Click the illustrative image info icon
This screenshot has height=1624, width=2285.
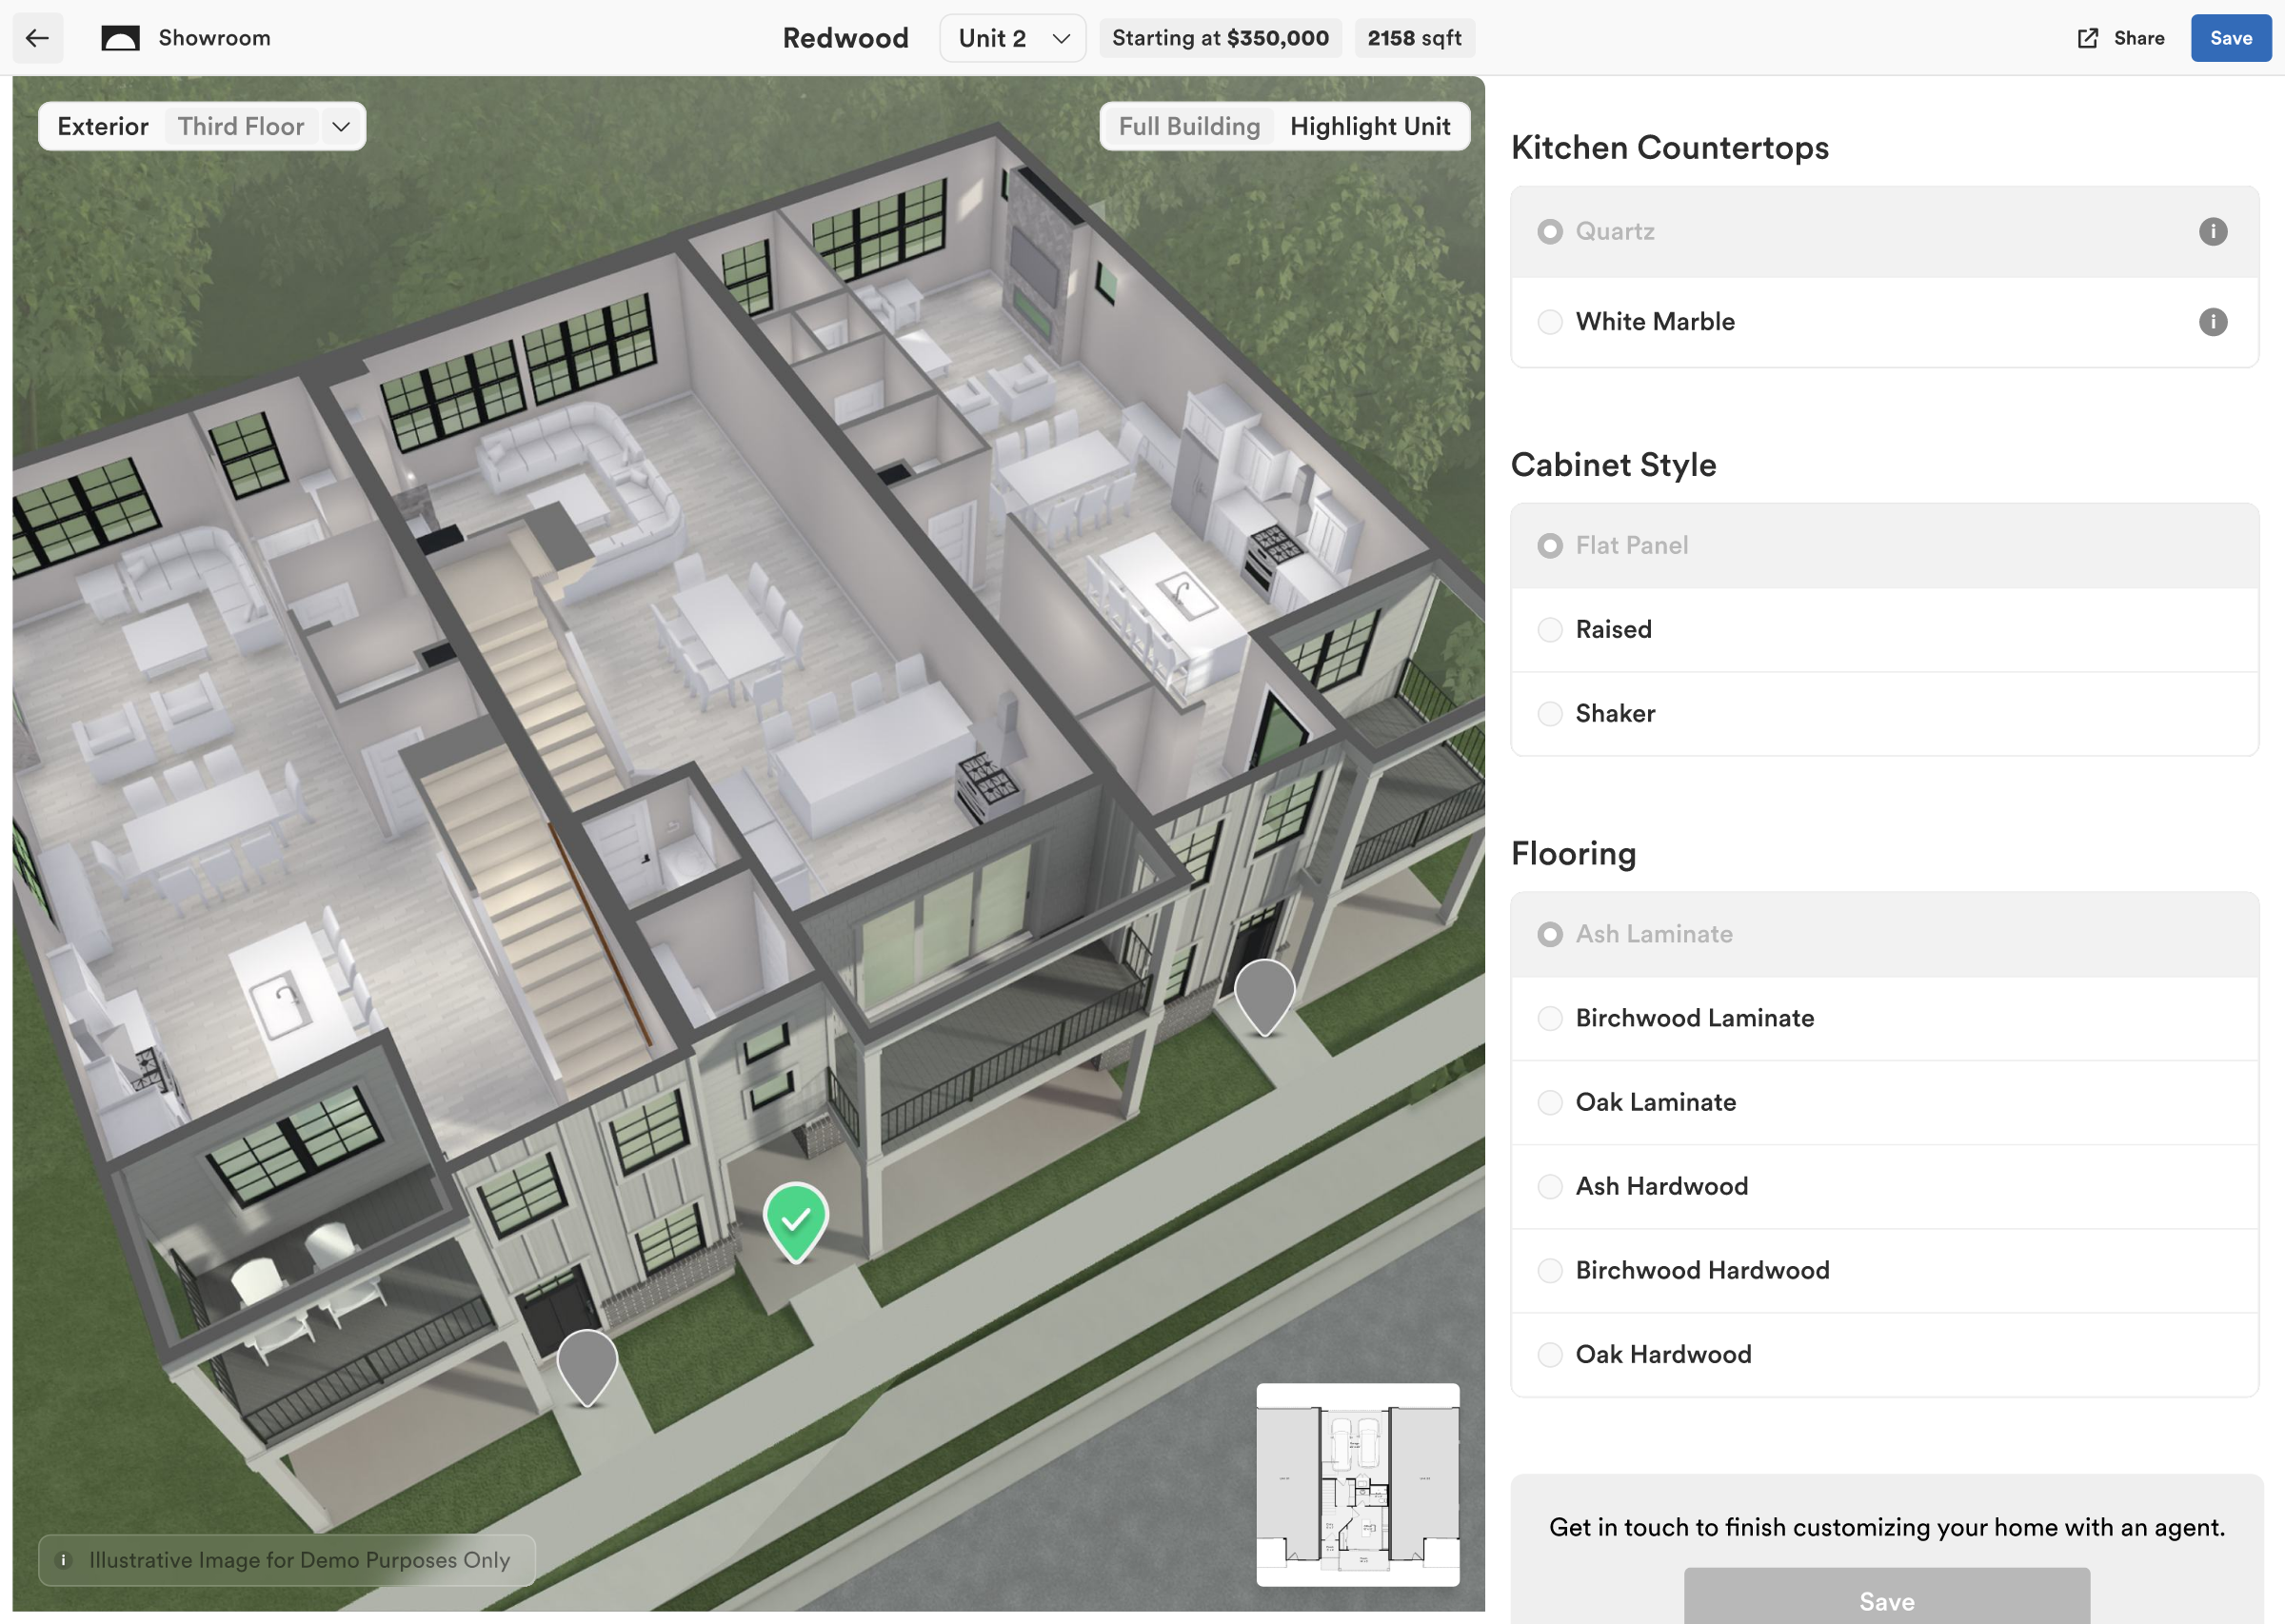tap(64, 1560)
